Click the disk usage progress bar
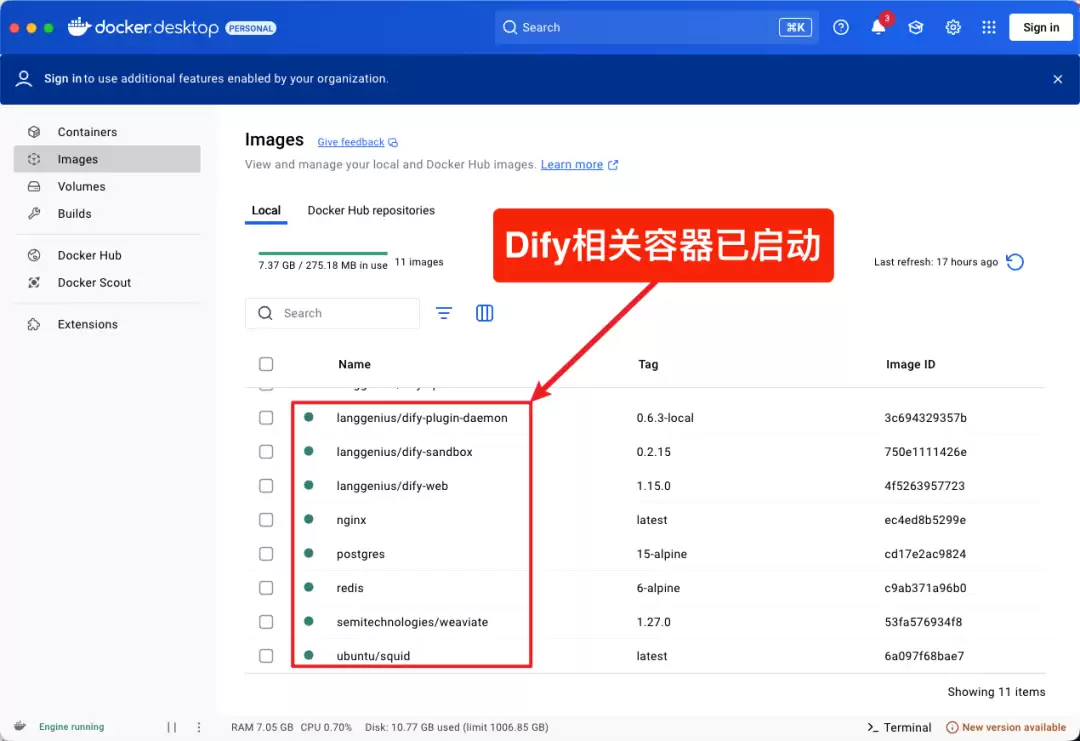This screenshot has height=741, width=1080. click(323, 253)
